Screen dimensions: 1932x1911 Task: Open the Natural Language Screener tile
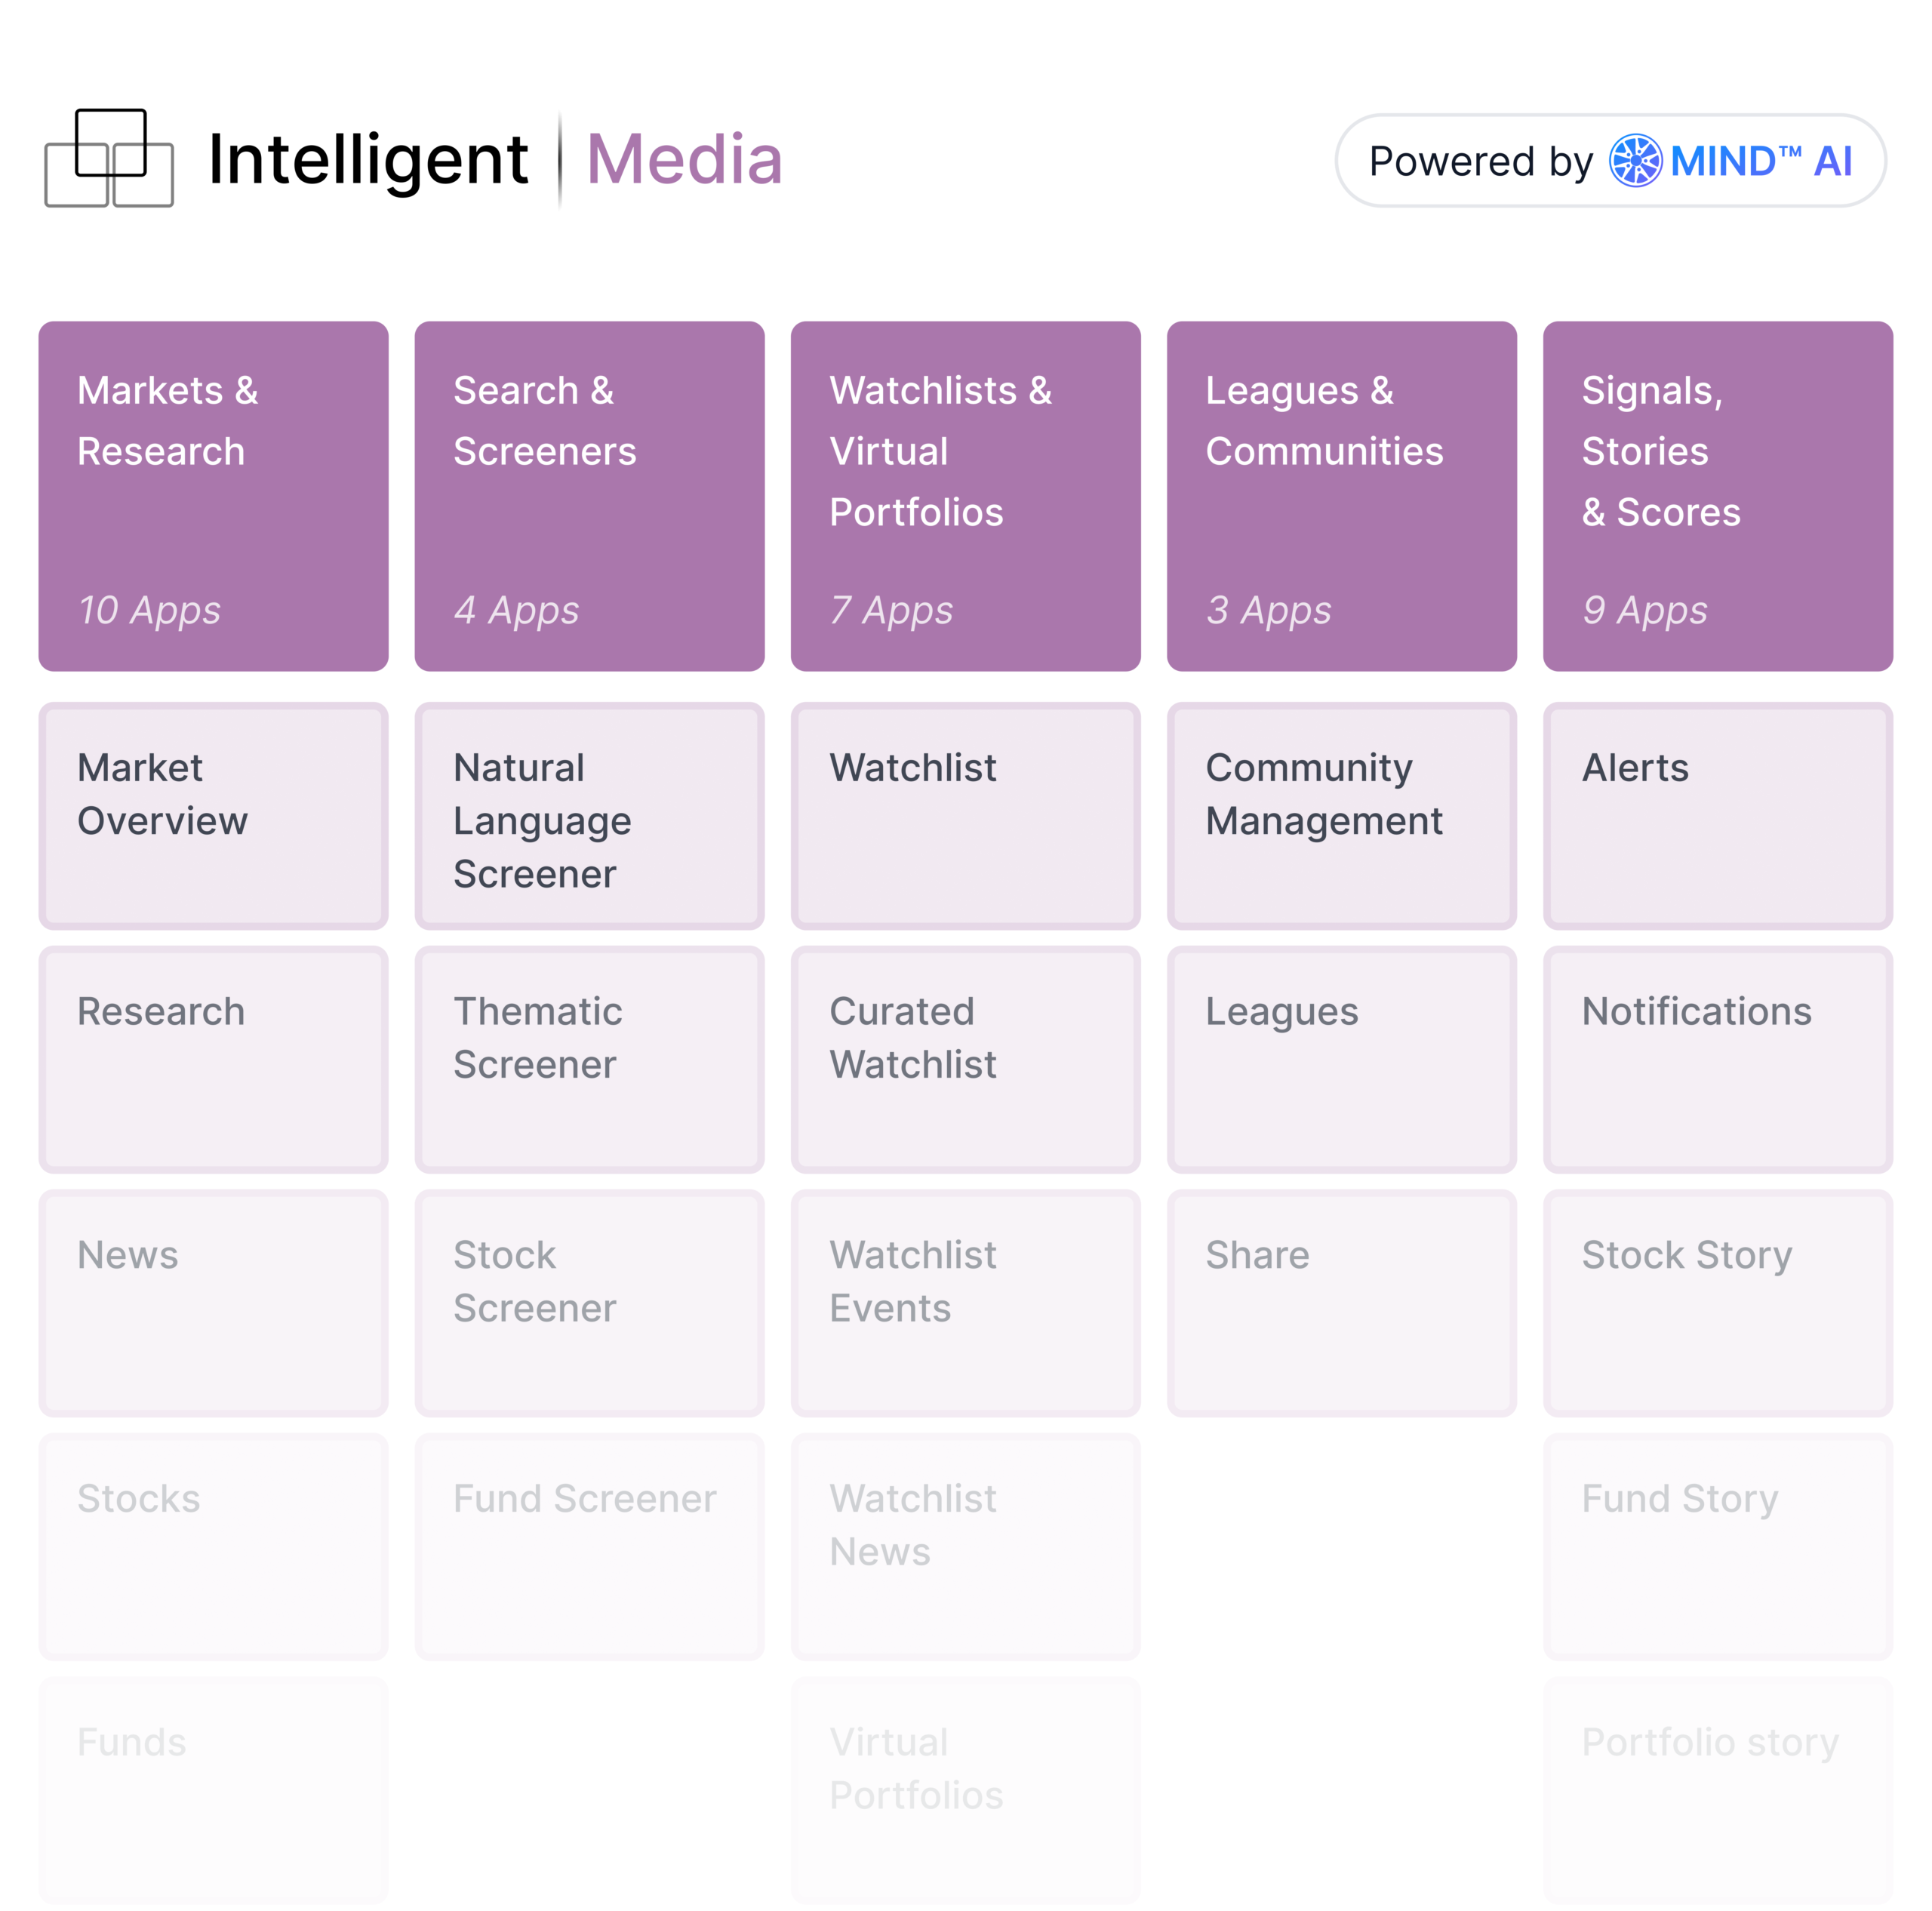(589, 816)
